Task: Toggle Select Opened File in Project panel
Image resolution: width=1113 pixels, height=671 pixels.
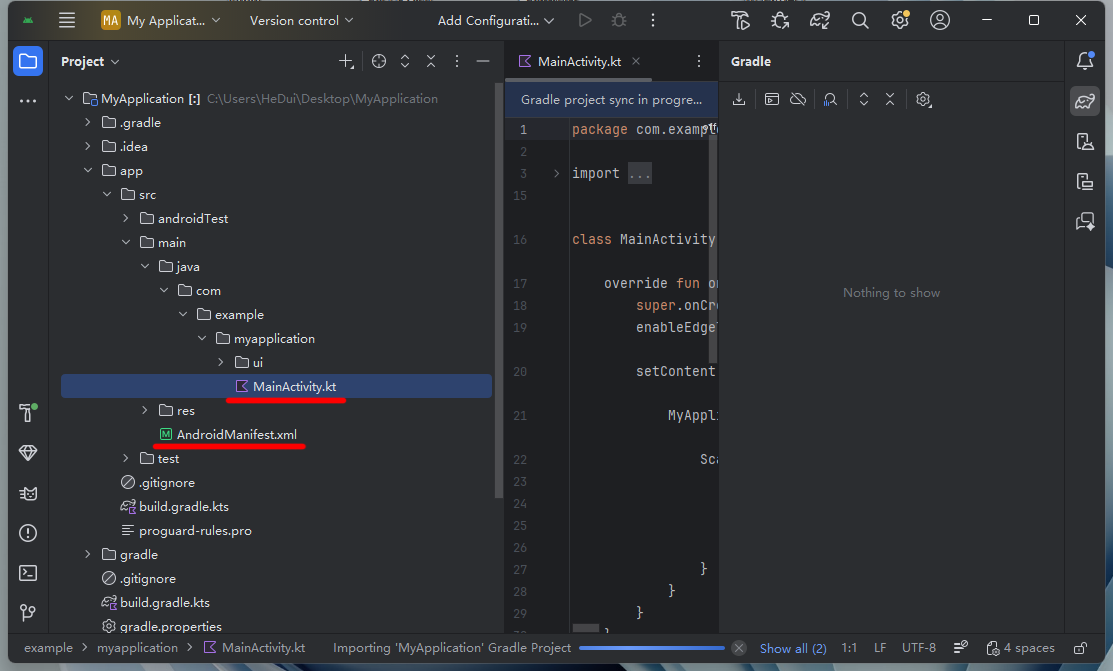Action: 378,60
